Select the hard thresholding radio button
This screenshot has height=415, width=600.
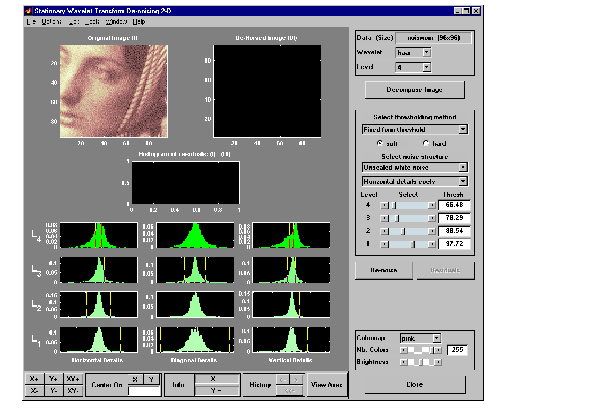[427, 142]
